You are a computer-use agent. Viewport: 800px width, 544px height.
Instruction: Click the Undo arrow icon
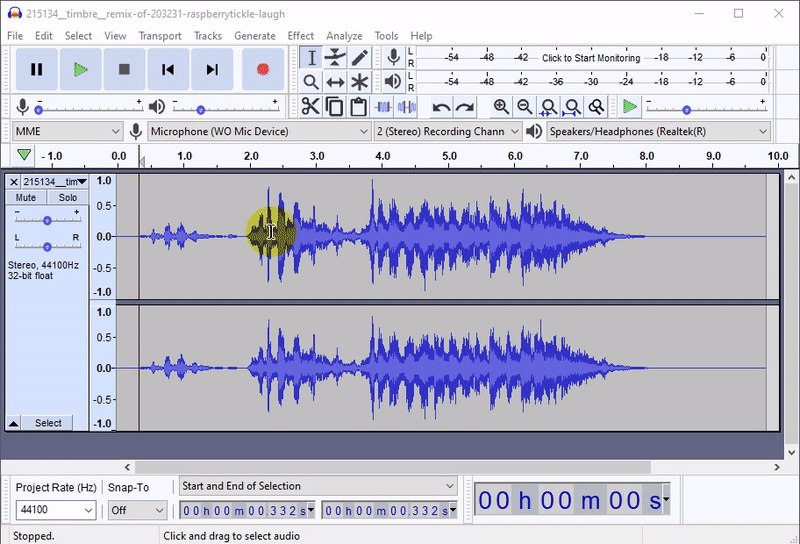(441, 107)
